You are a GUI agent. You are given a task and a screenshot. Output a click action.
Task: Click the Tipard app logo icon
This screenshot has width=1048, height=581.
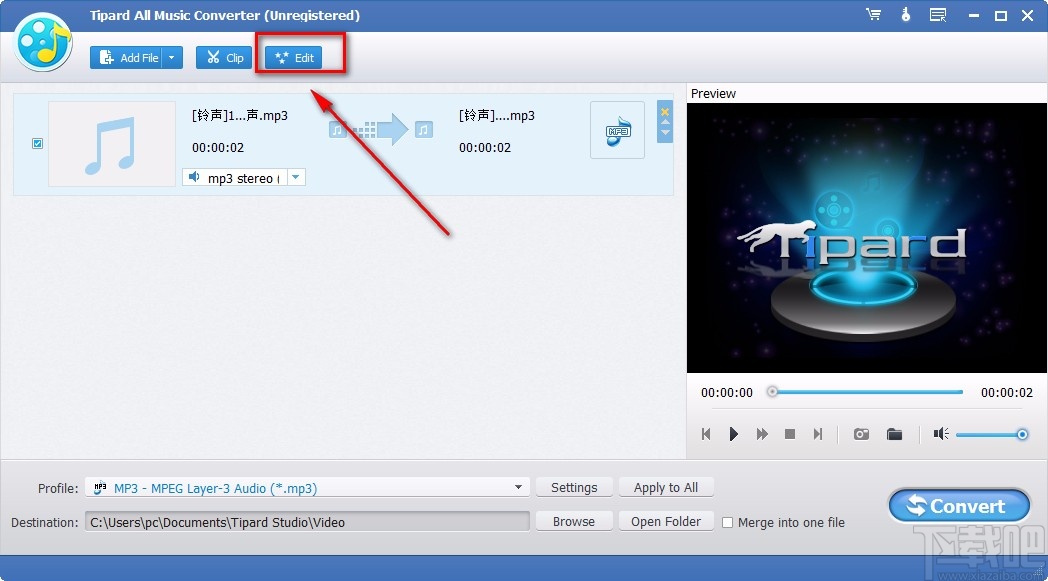coord(43,41)
